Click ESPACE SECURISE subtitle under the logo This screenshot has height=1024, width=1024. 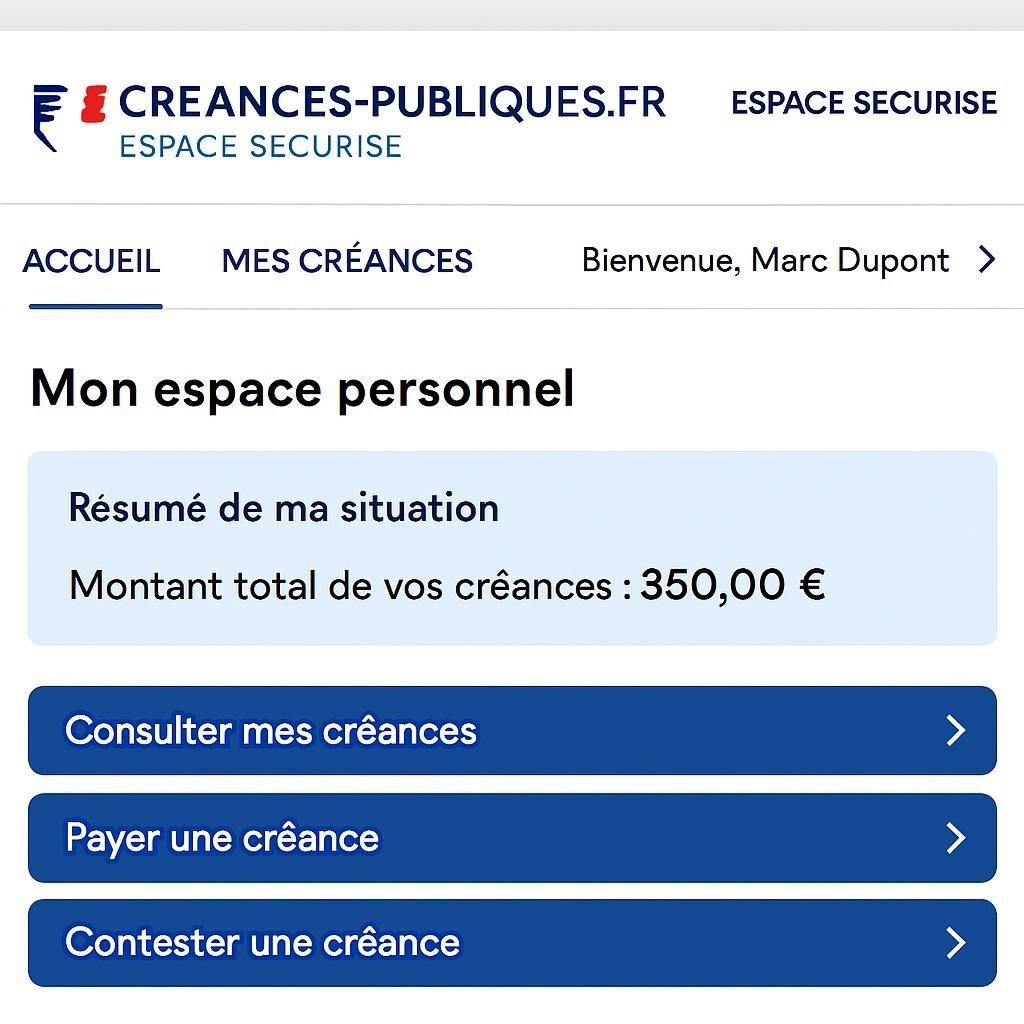(260, 146)
